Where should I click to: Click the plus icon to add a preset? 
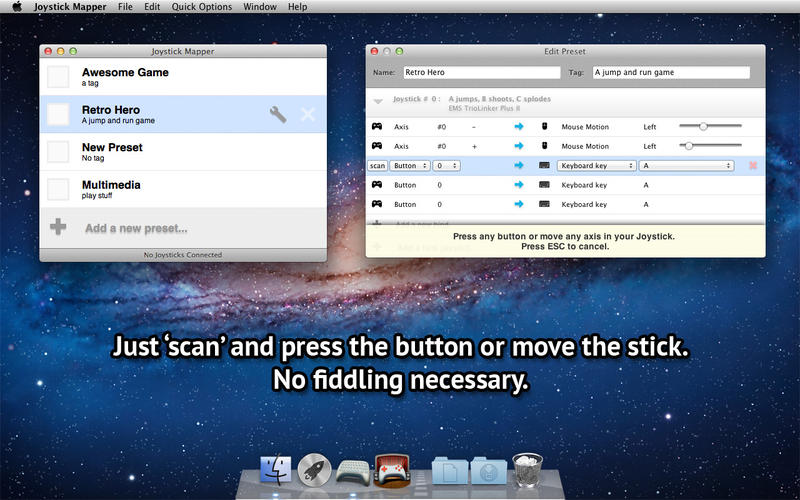click(x=58, y=227)
